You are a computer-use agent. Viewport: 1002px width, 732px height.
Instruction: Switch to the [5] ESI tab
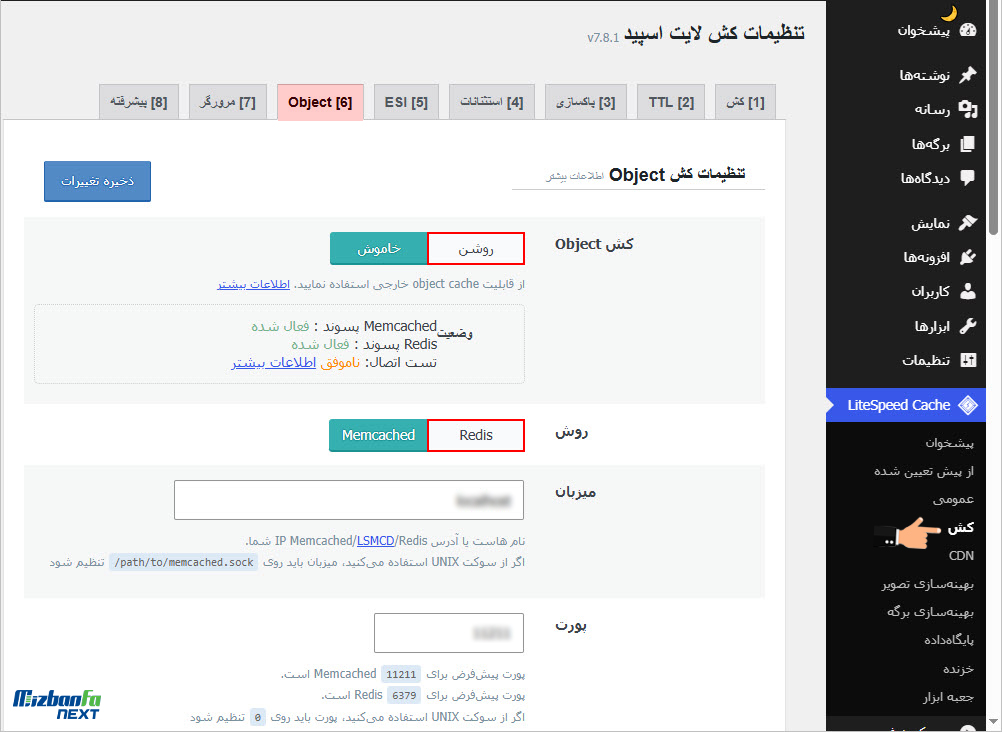tap(406, 102)
